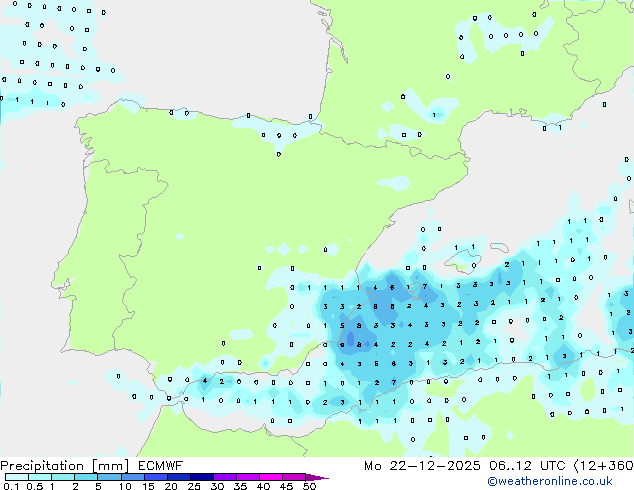Click the 40–45 mm magenta legend swatch

[271, 477]
